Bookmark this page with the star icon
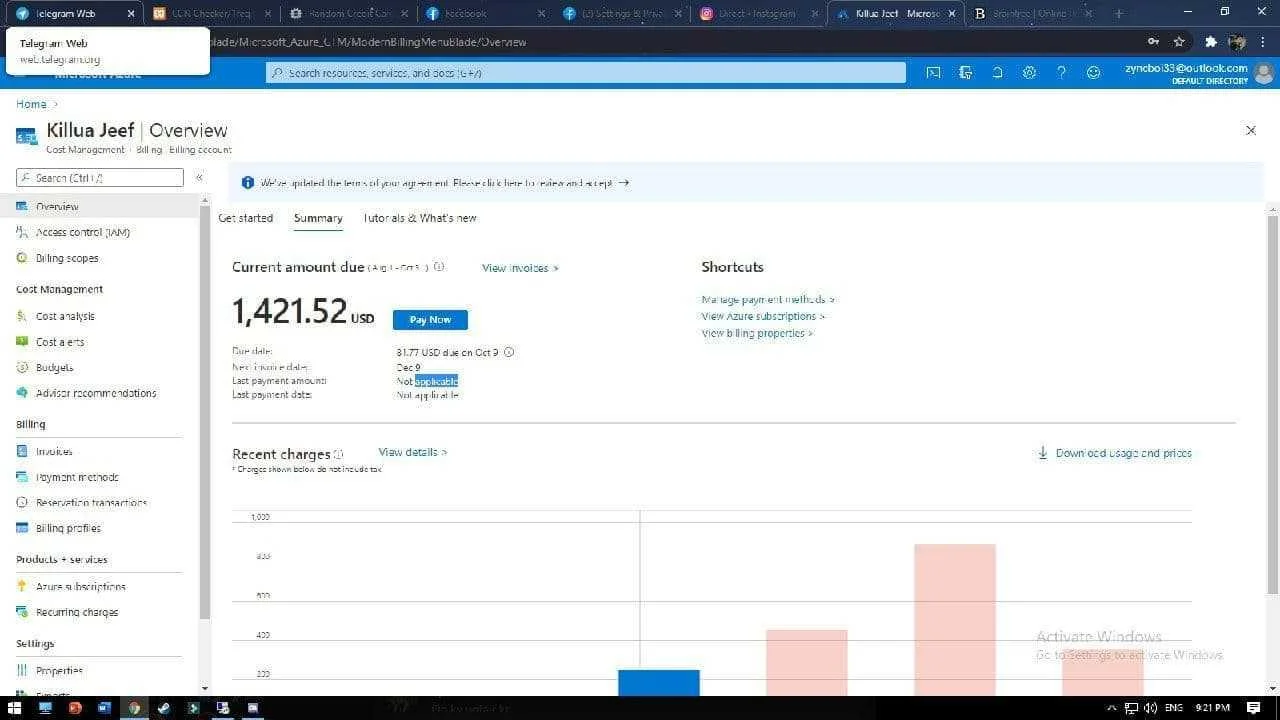Viewport: 1280px width, 720px height. pyautogui.click(x=1179, y=42)
